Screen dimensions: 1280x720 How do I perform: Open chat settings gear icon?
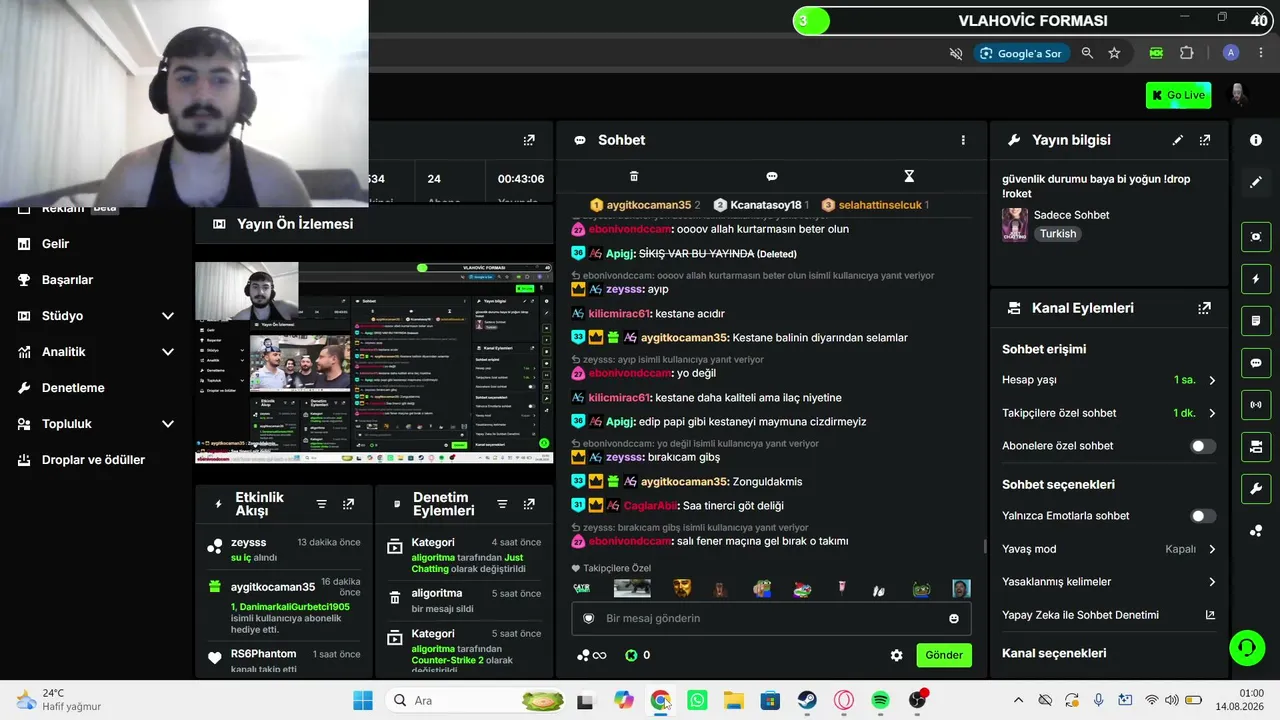tap(896, 655)
